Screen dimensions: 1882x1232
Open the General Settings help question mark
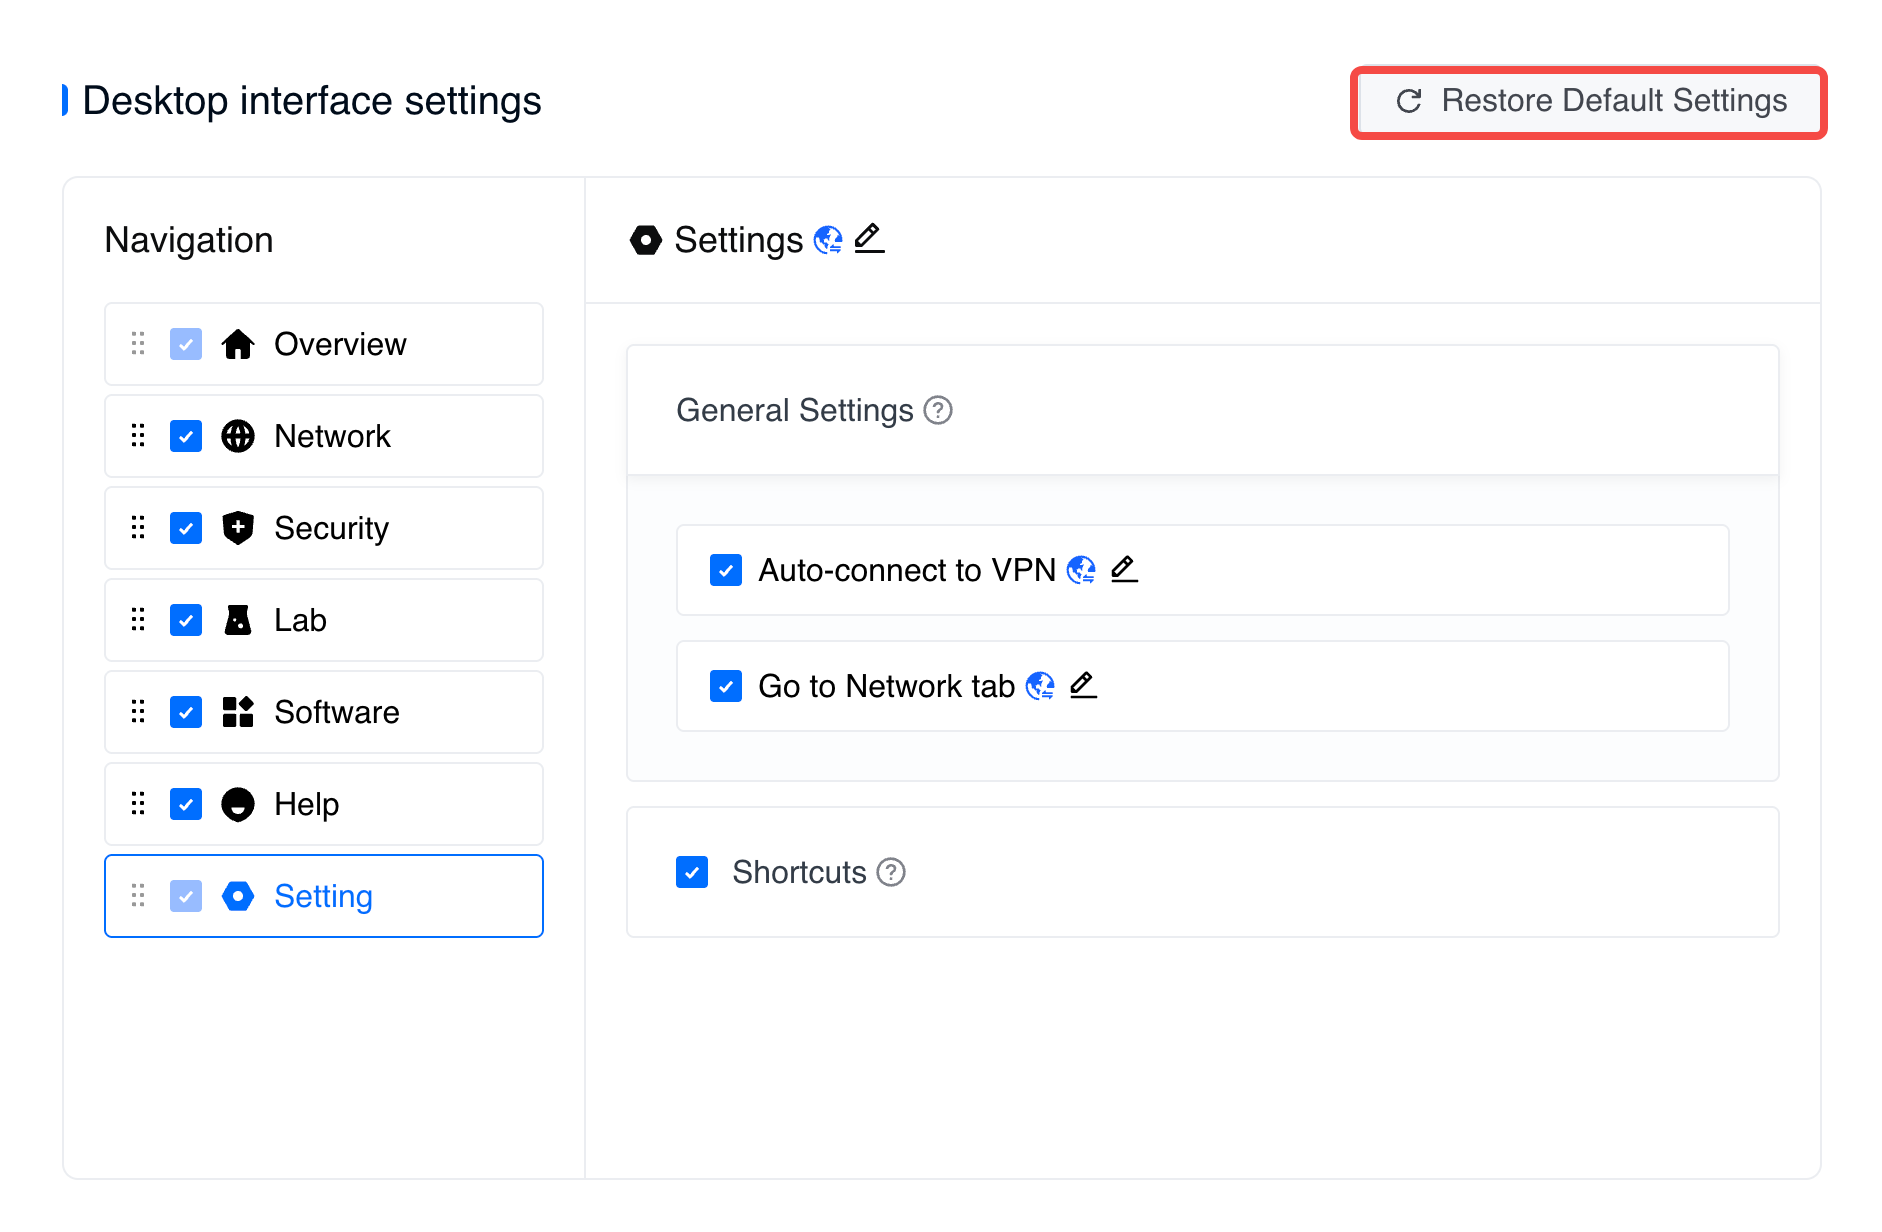(938, 410)
